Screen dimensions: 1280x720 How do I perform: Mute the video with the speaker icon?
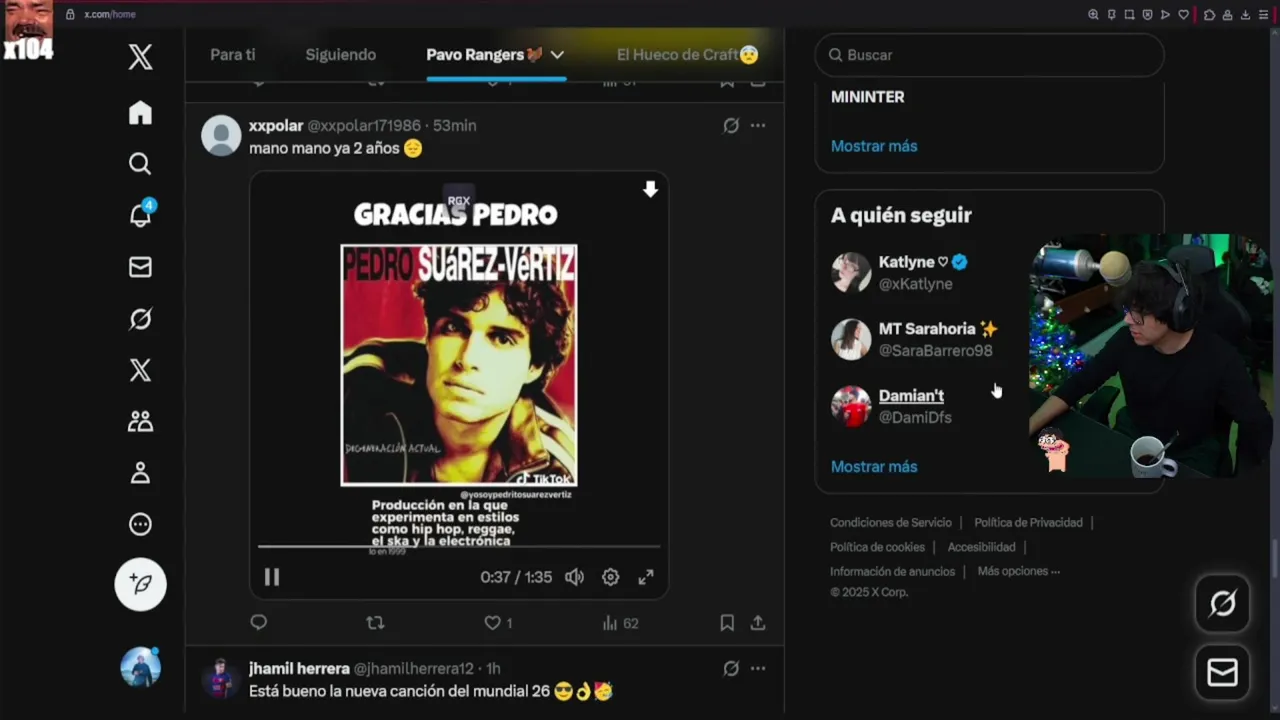tap(574, 577)
